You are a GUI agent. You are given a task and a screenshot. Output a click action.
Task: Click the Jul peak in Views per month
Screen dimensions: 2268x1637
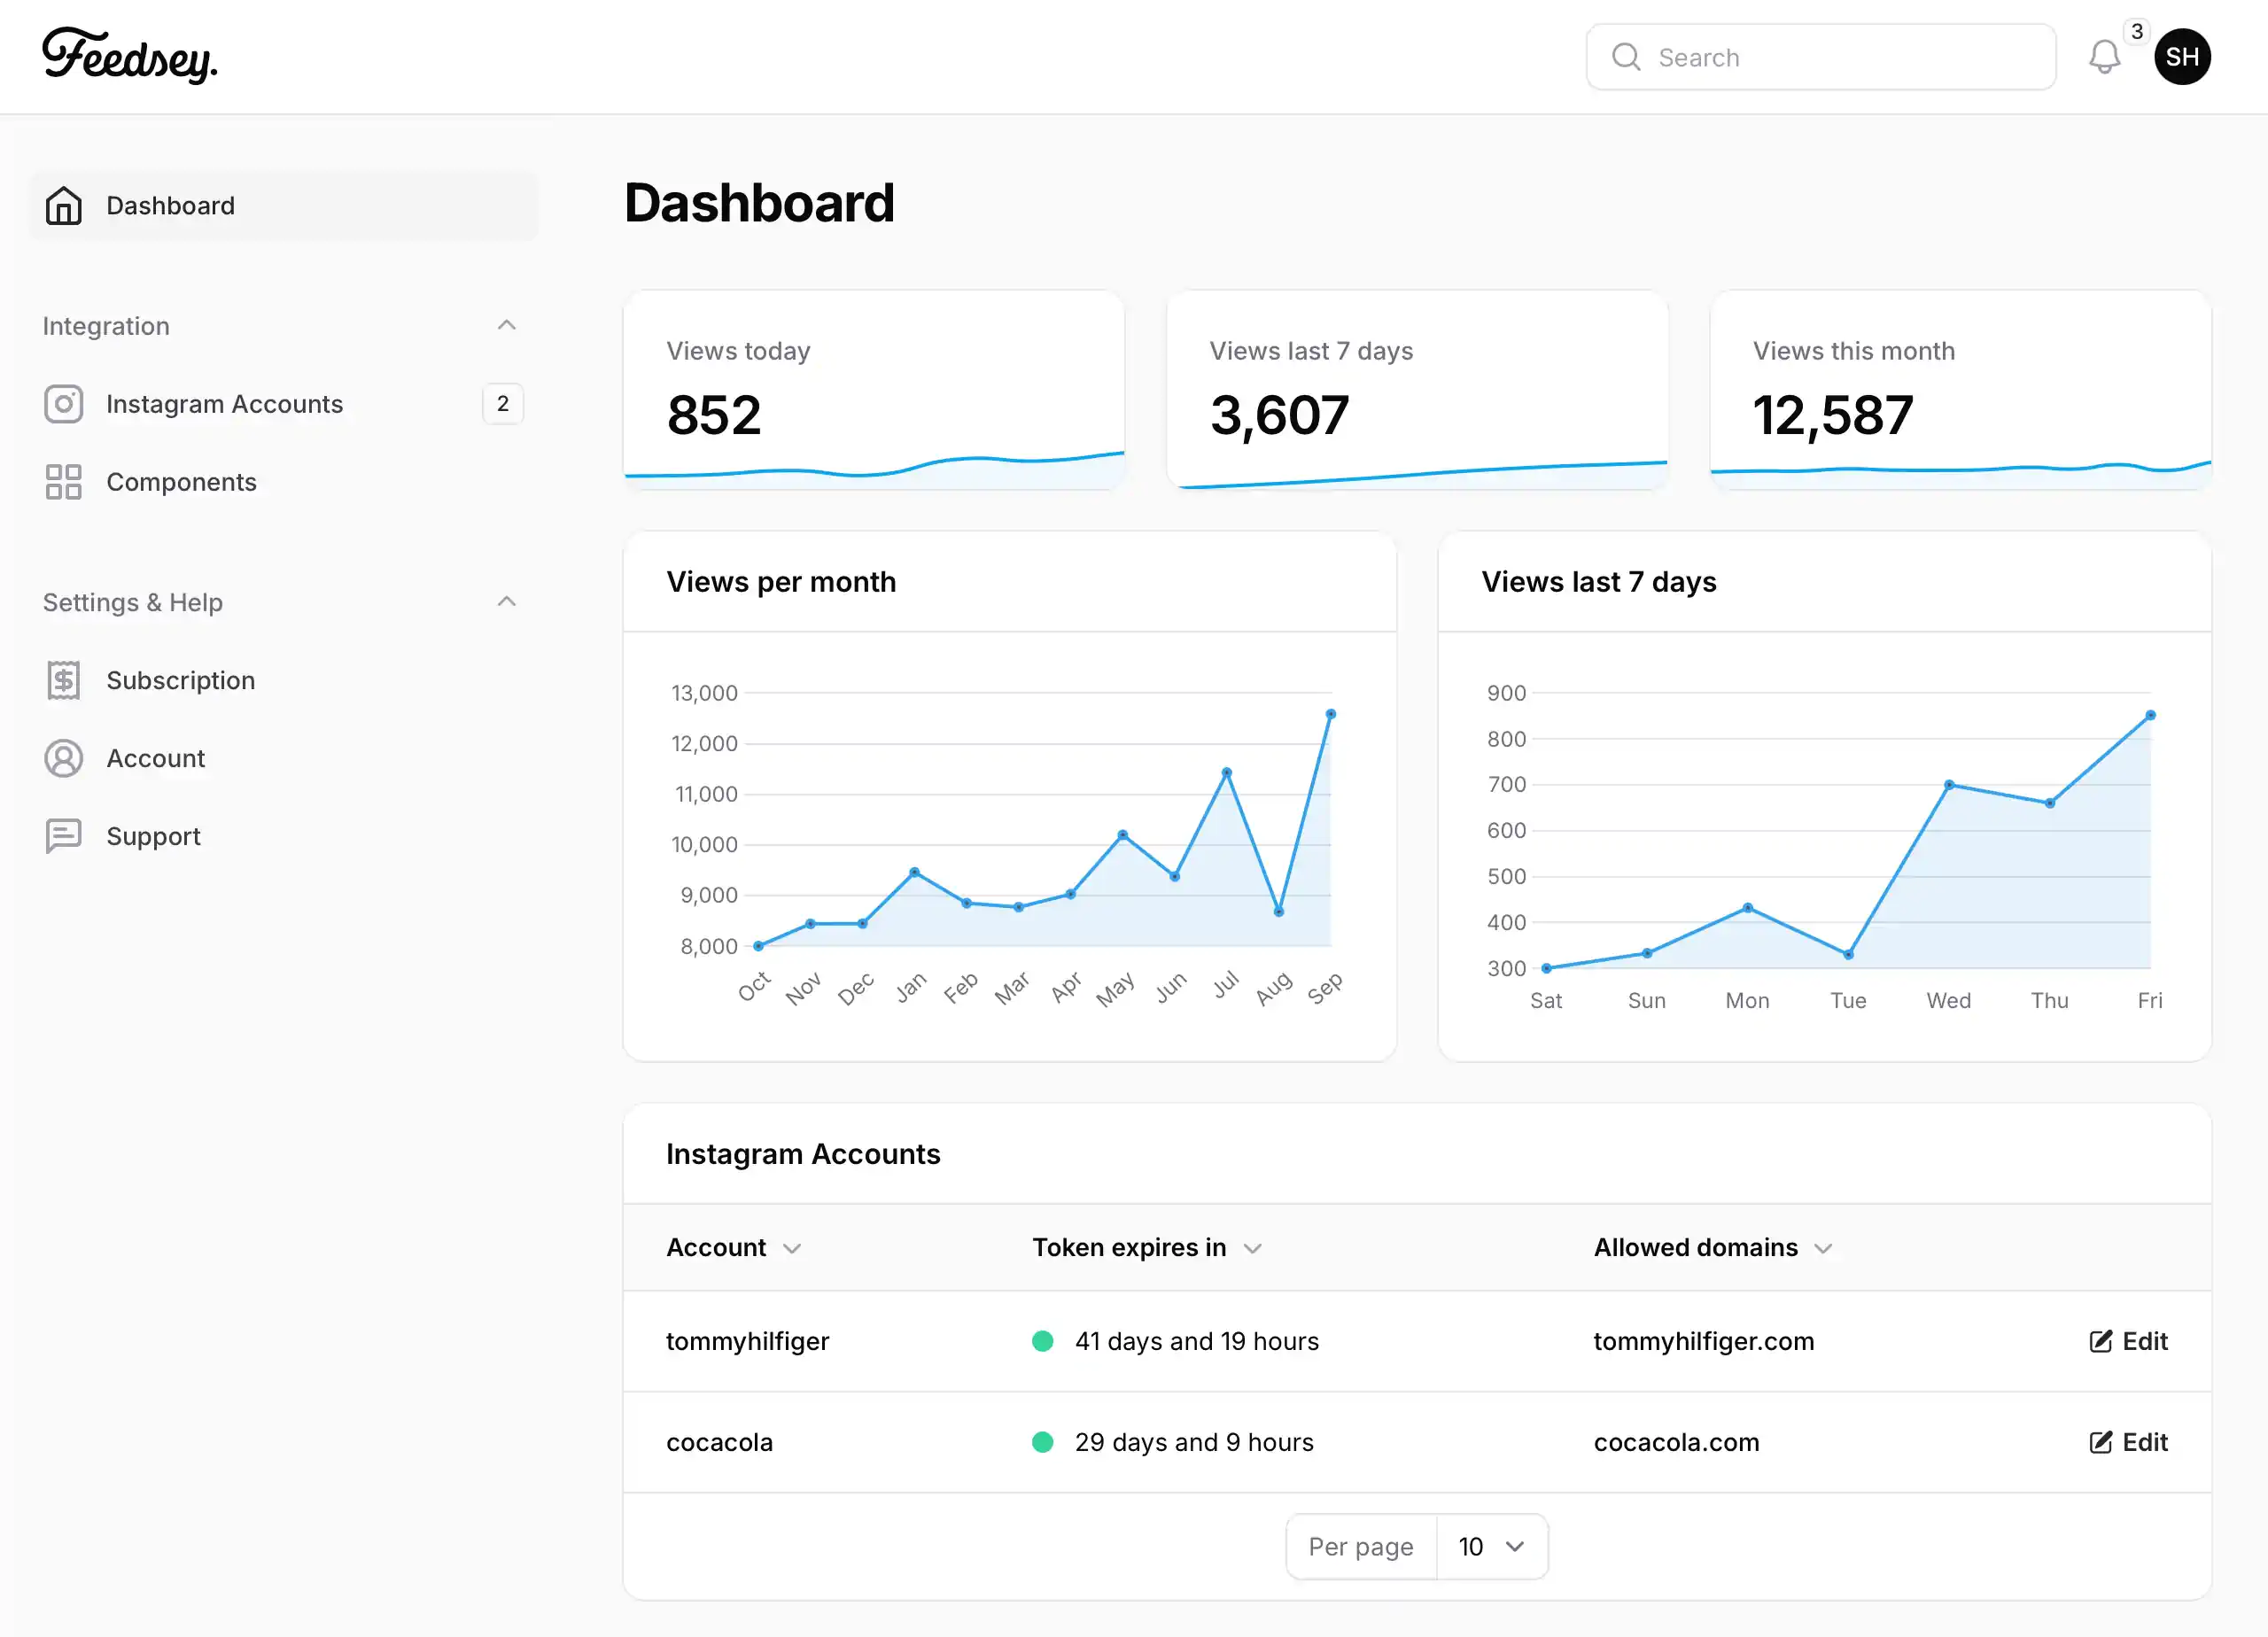click(1226, 772)
